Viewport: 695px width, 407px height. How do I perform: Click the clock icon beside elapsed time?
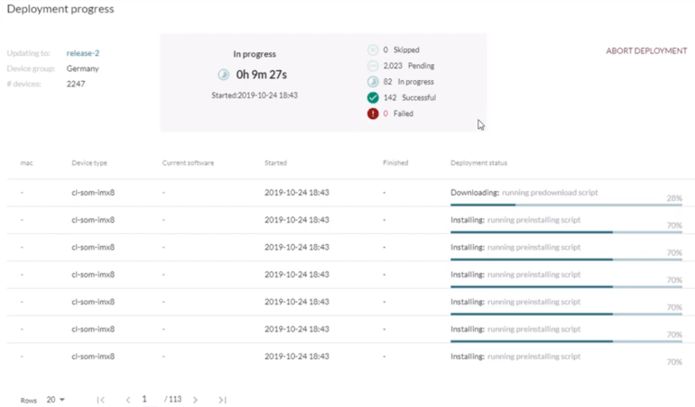[x=224, y=74]
